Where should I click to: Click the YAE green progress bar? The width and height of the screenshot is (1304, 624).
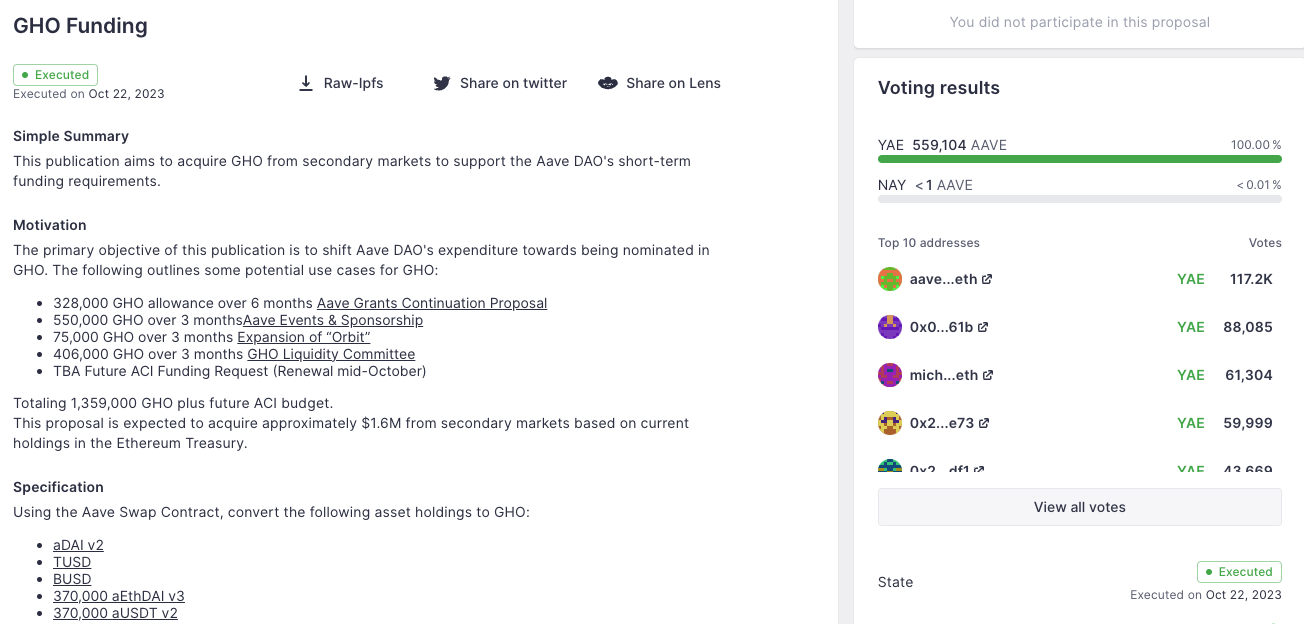1079,159
